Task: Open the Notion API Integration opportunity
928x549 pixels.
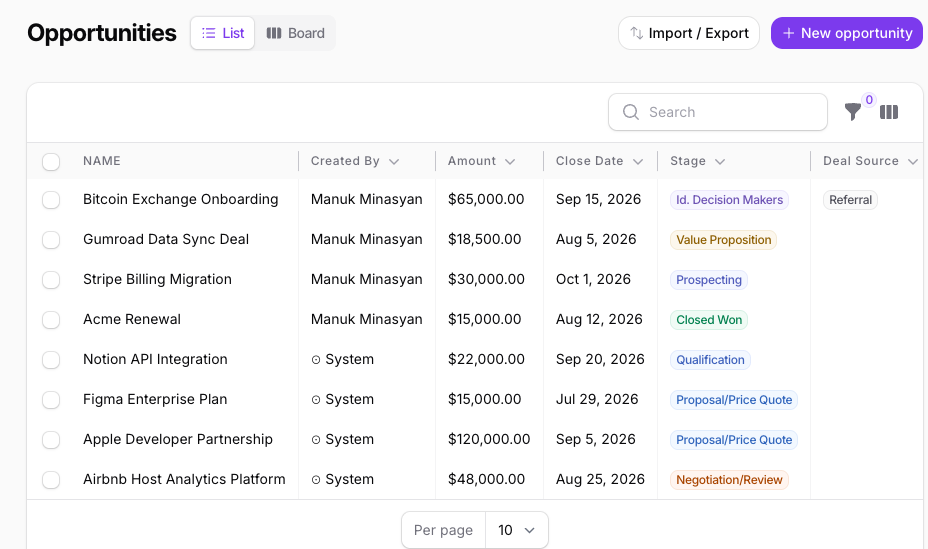Action: (155, 359)
